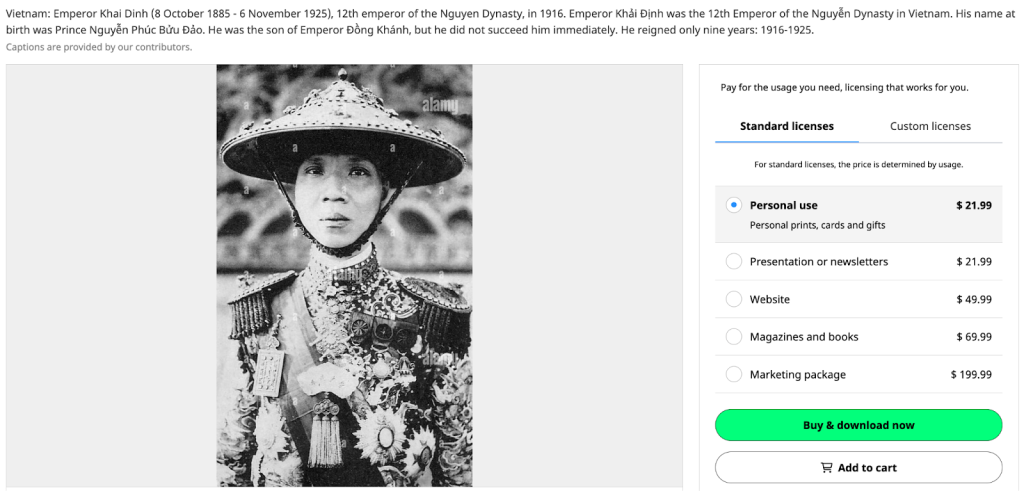Click the 'Captions are provided by our contributors' note
1024x491 pixels.
99,47
